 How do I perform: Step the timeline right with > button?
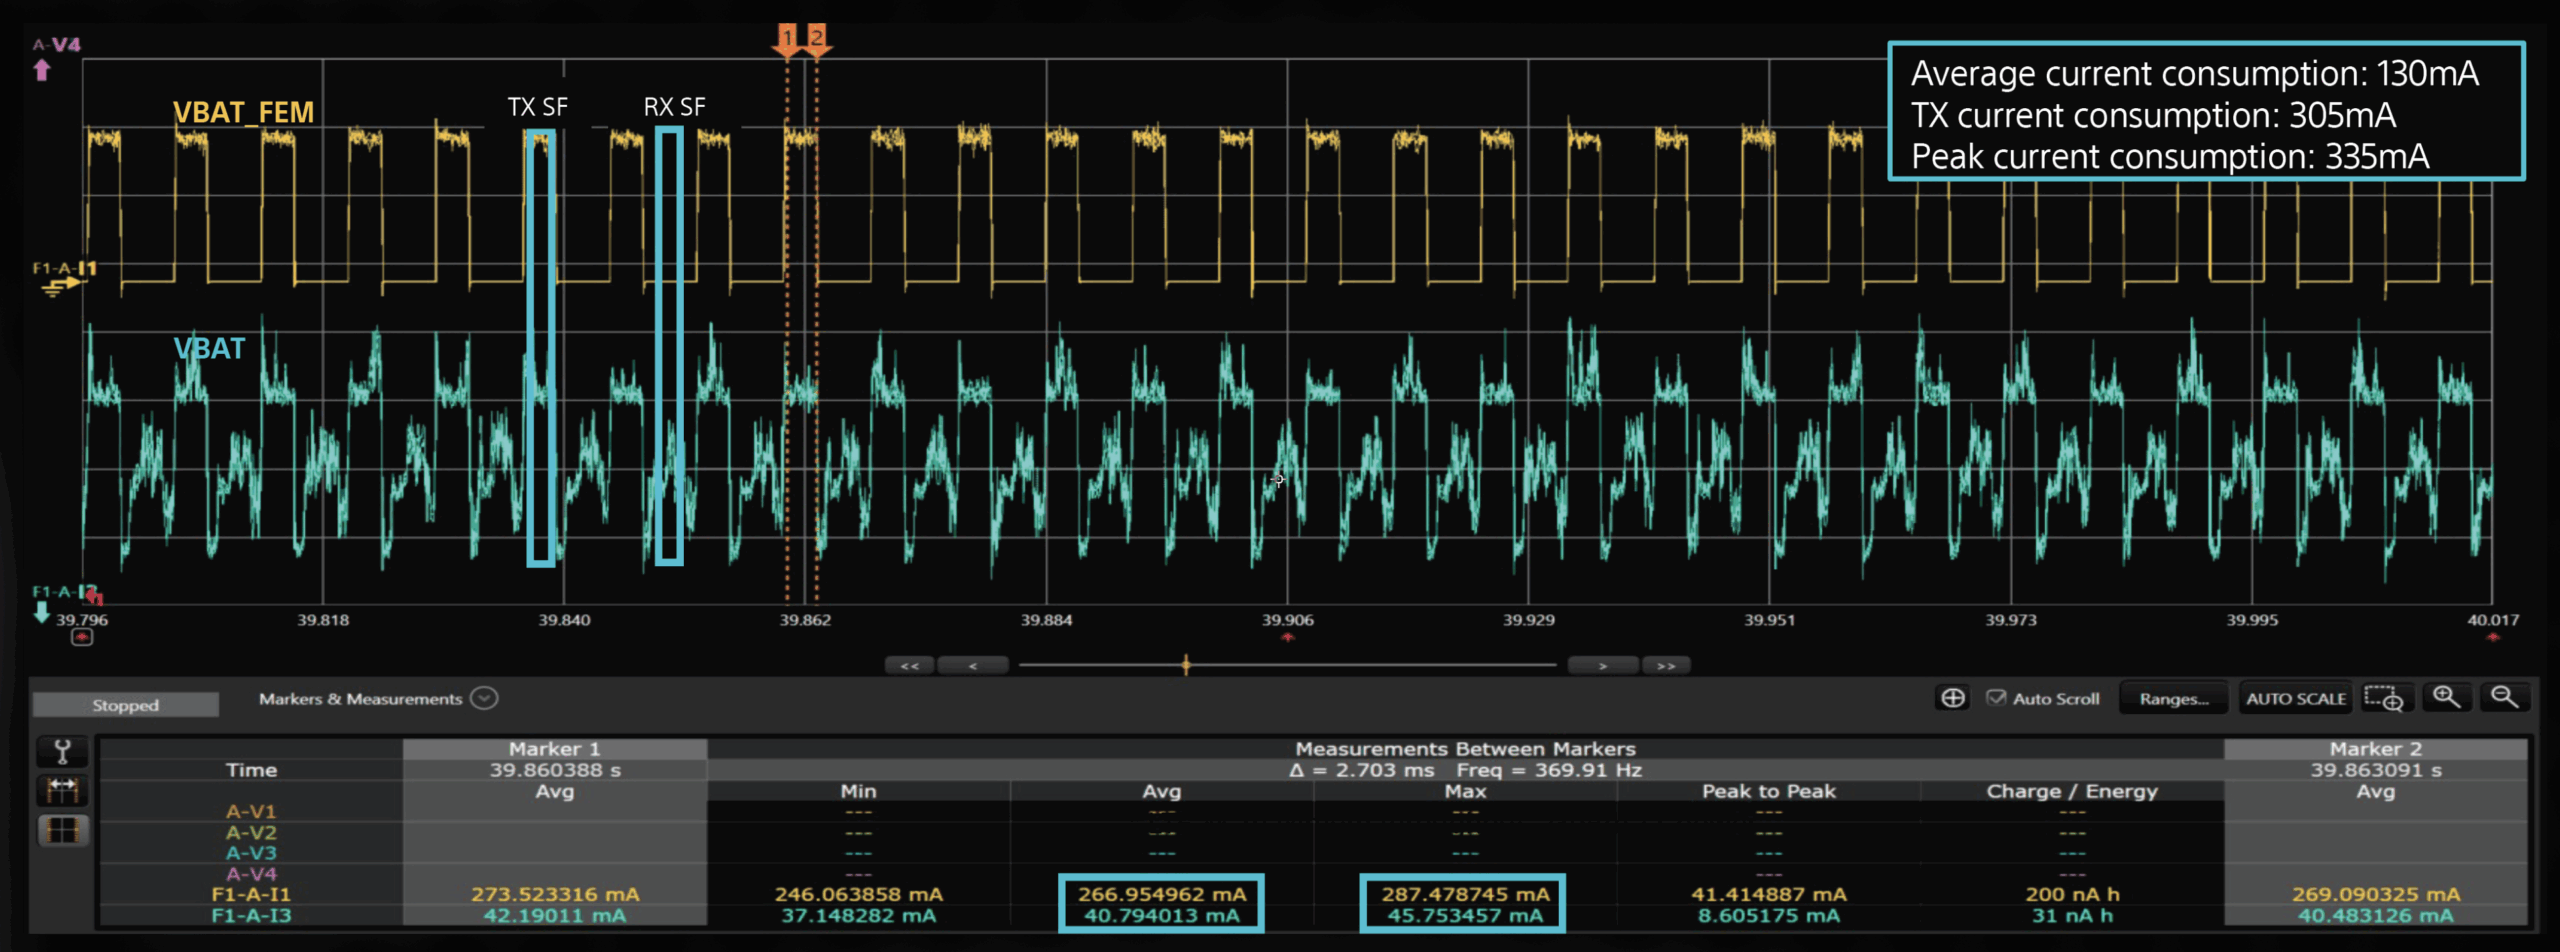point(1602,666)
